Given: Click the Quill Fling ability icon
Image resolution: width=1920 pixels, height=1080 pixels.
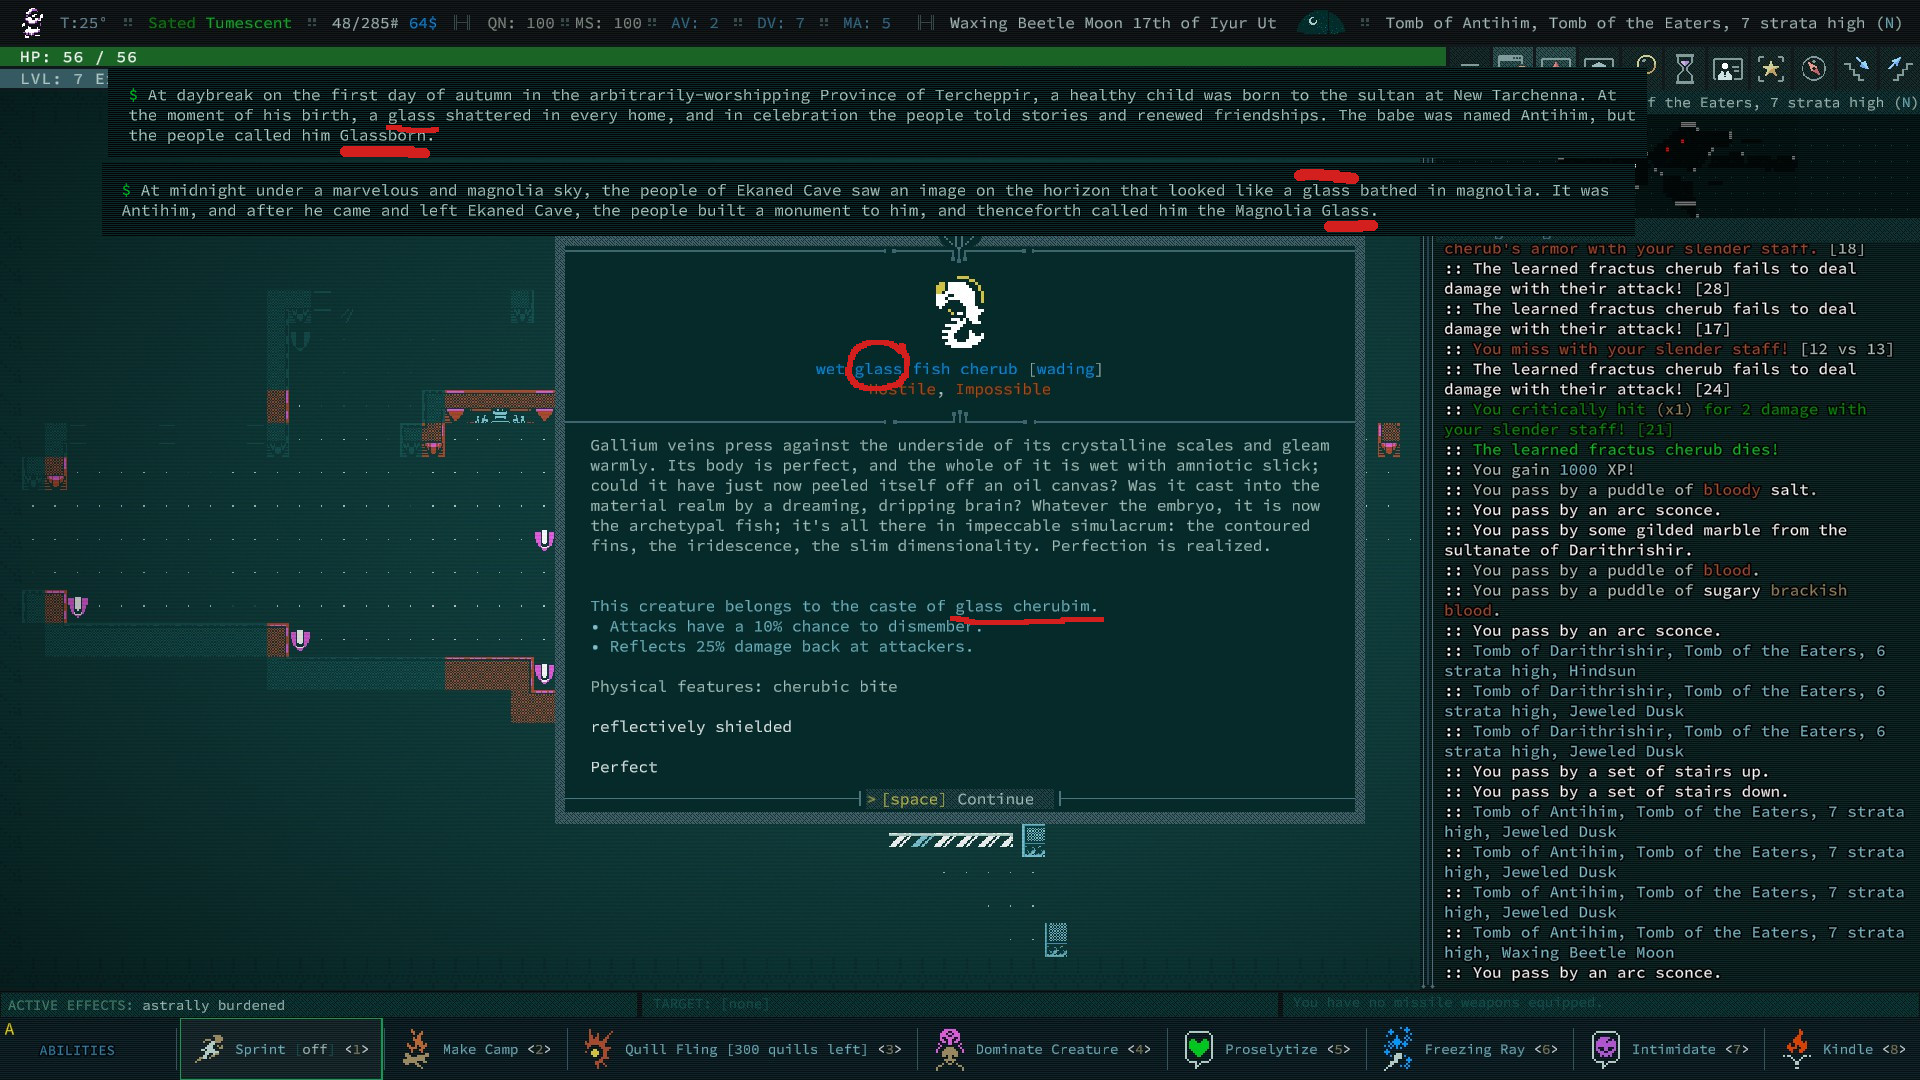Looking at the screenshot, I should tap(598, 1049).
